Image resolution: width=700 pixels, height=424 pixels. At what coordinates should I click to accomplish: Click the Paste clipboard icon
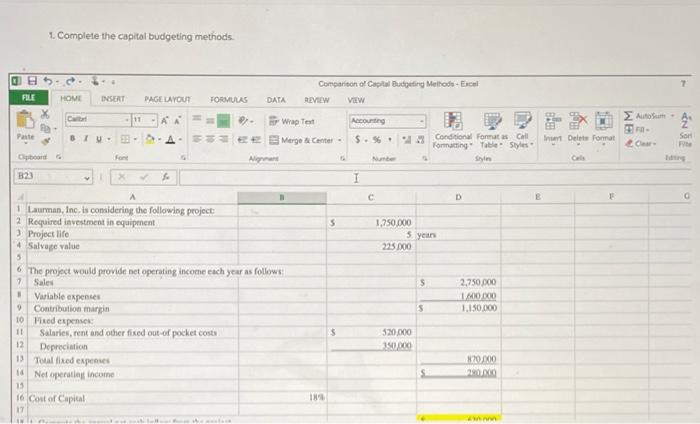point(25,120)
